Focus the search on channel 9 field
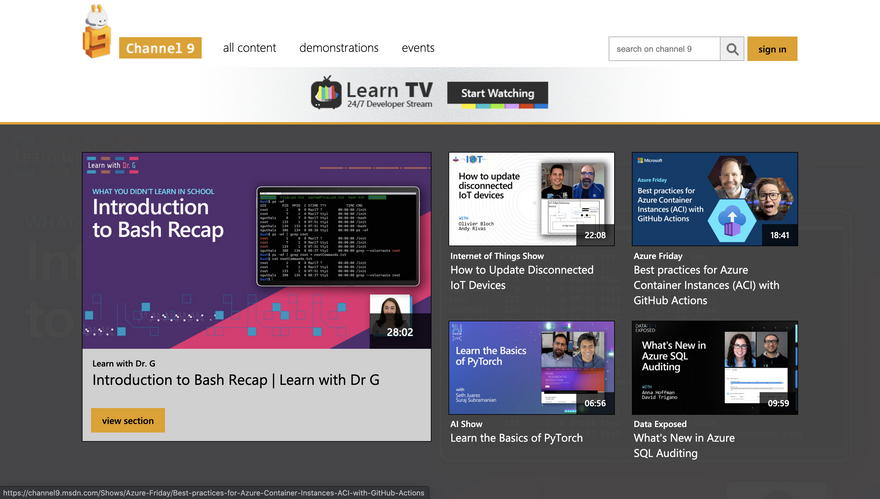The image size is (880, 499). point(664,49)
